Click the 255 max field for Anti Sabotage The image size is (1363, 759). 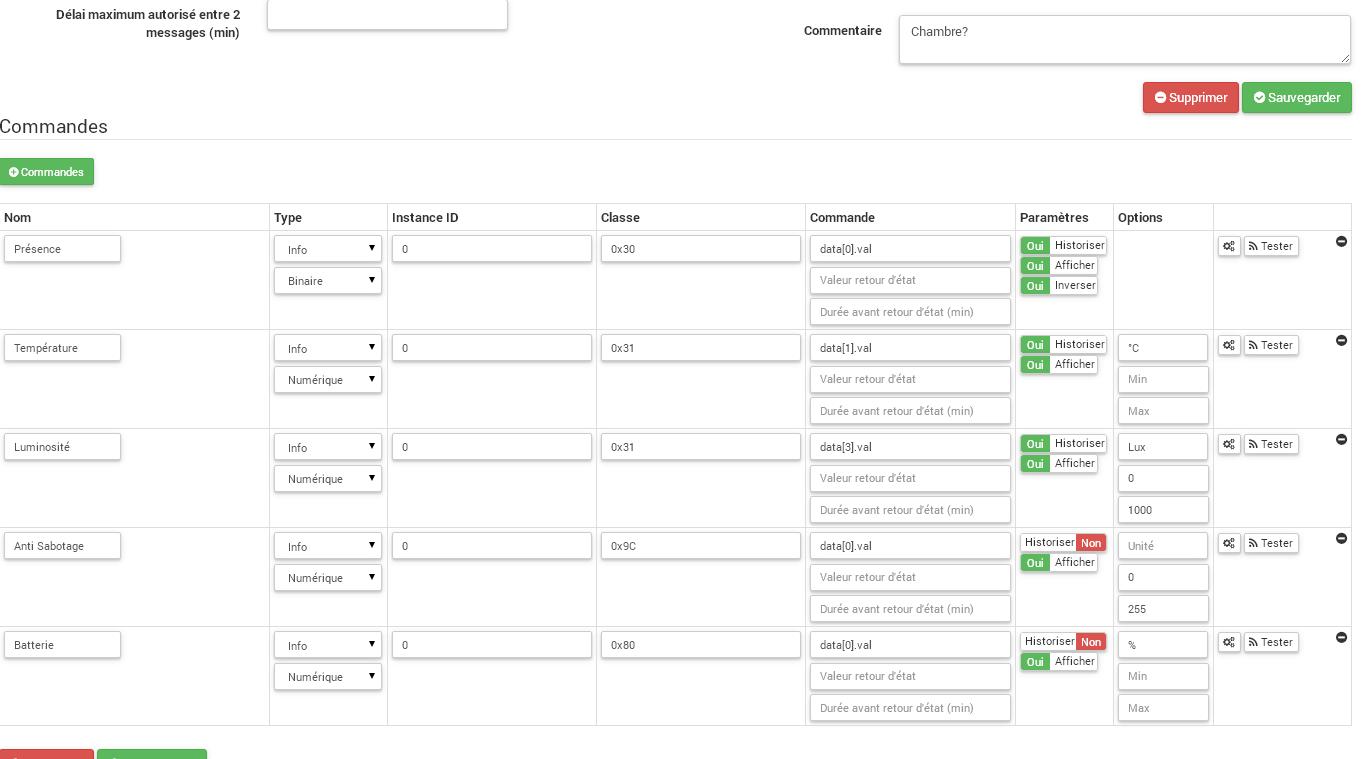pos(1163,609)
